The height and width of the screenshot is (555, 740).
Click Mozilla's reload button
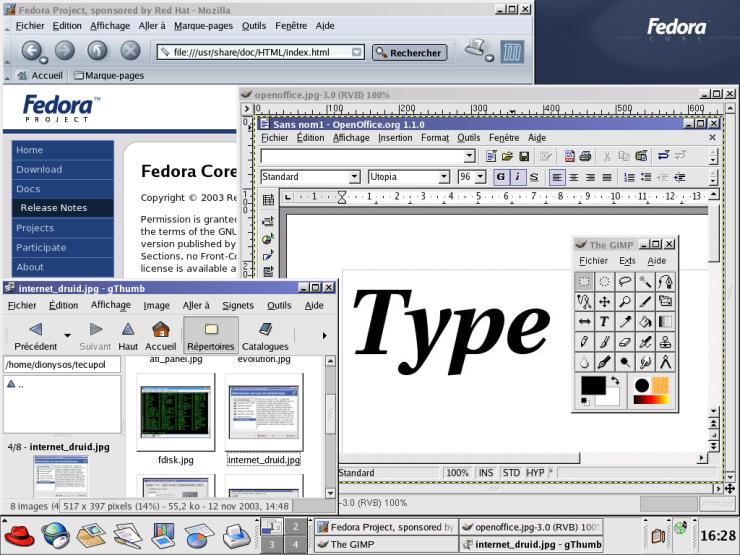tap(97, 50)
